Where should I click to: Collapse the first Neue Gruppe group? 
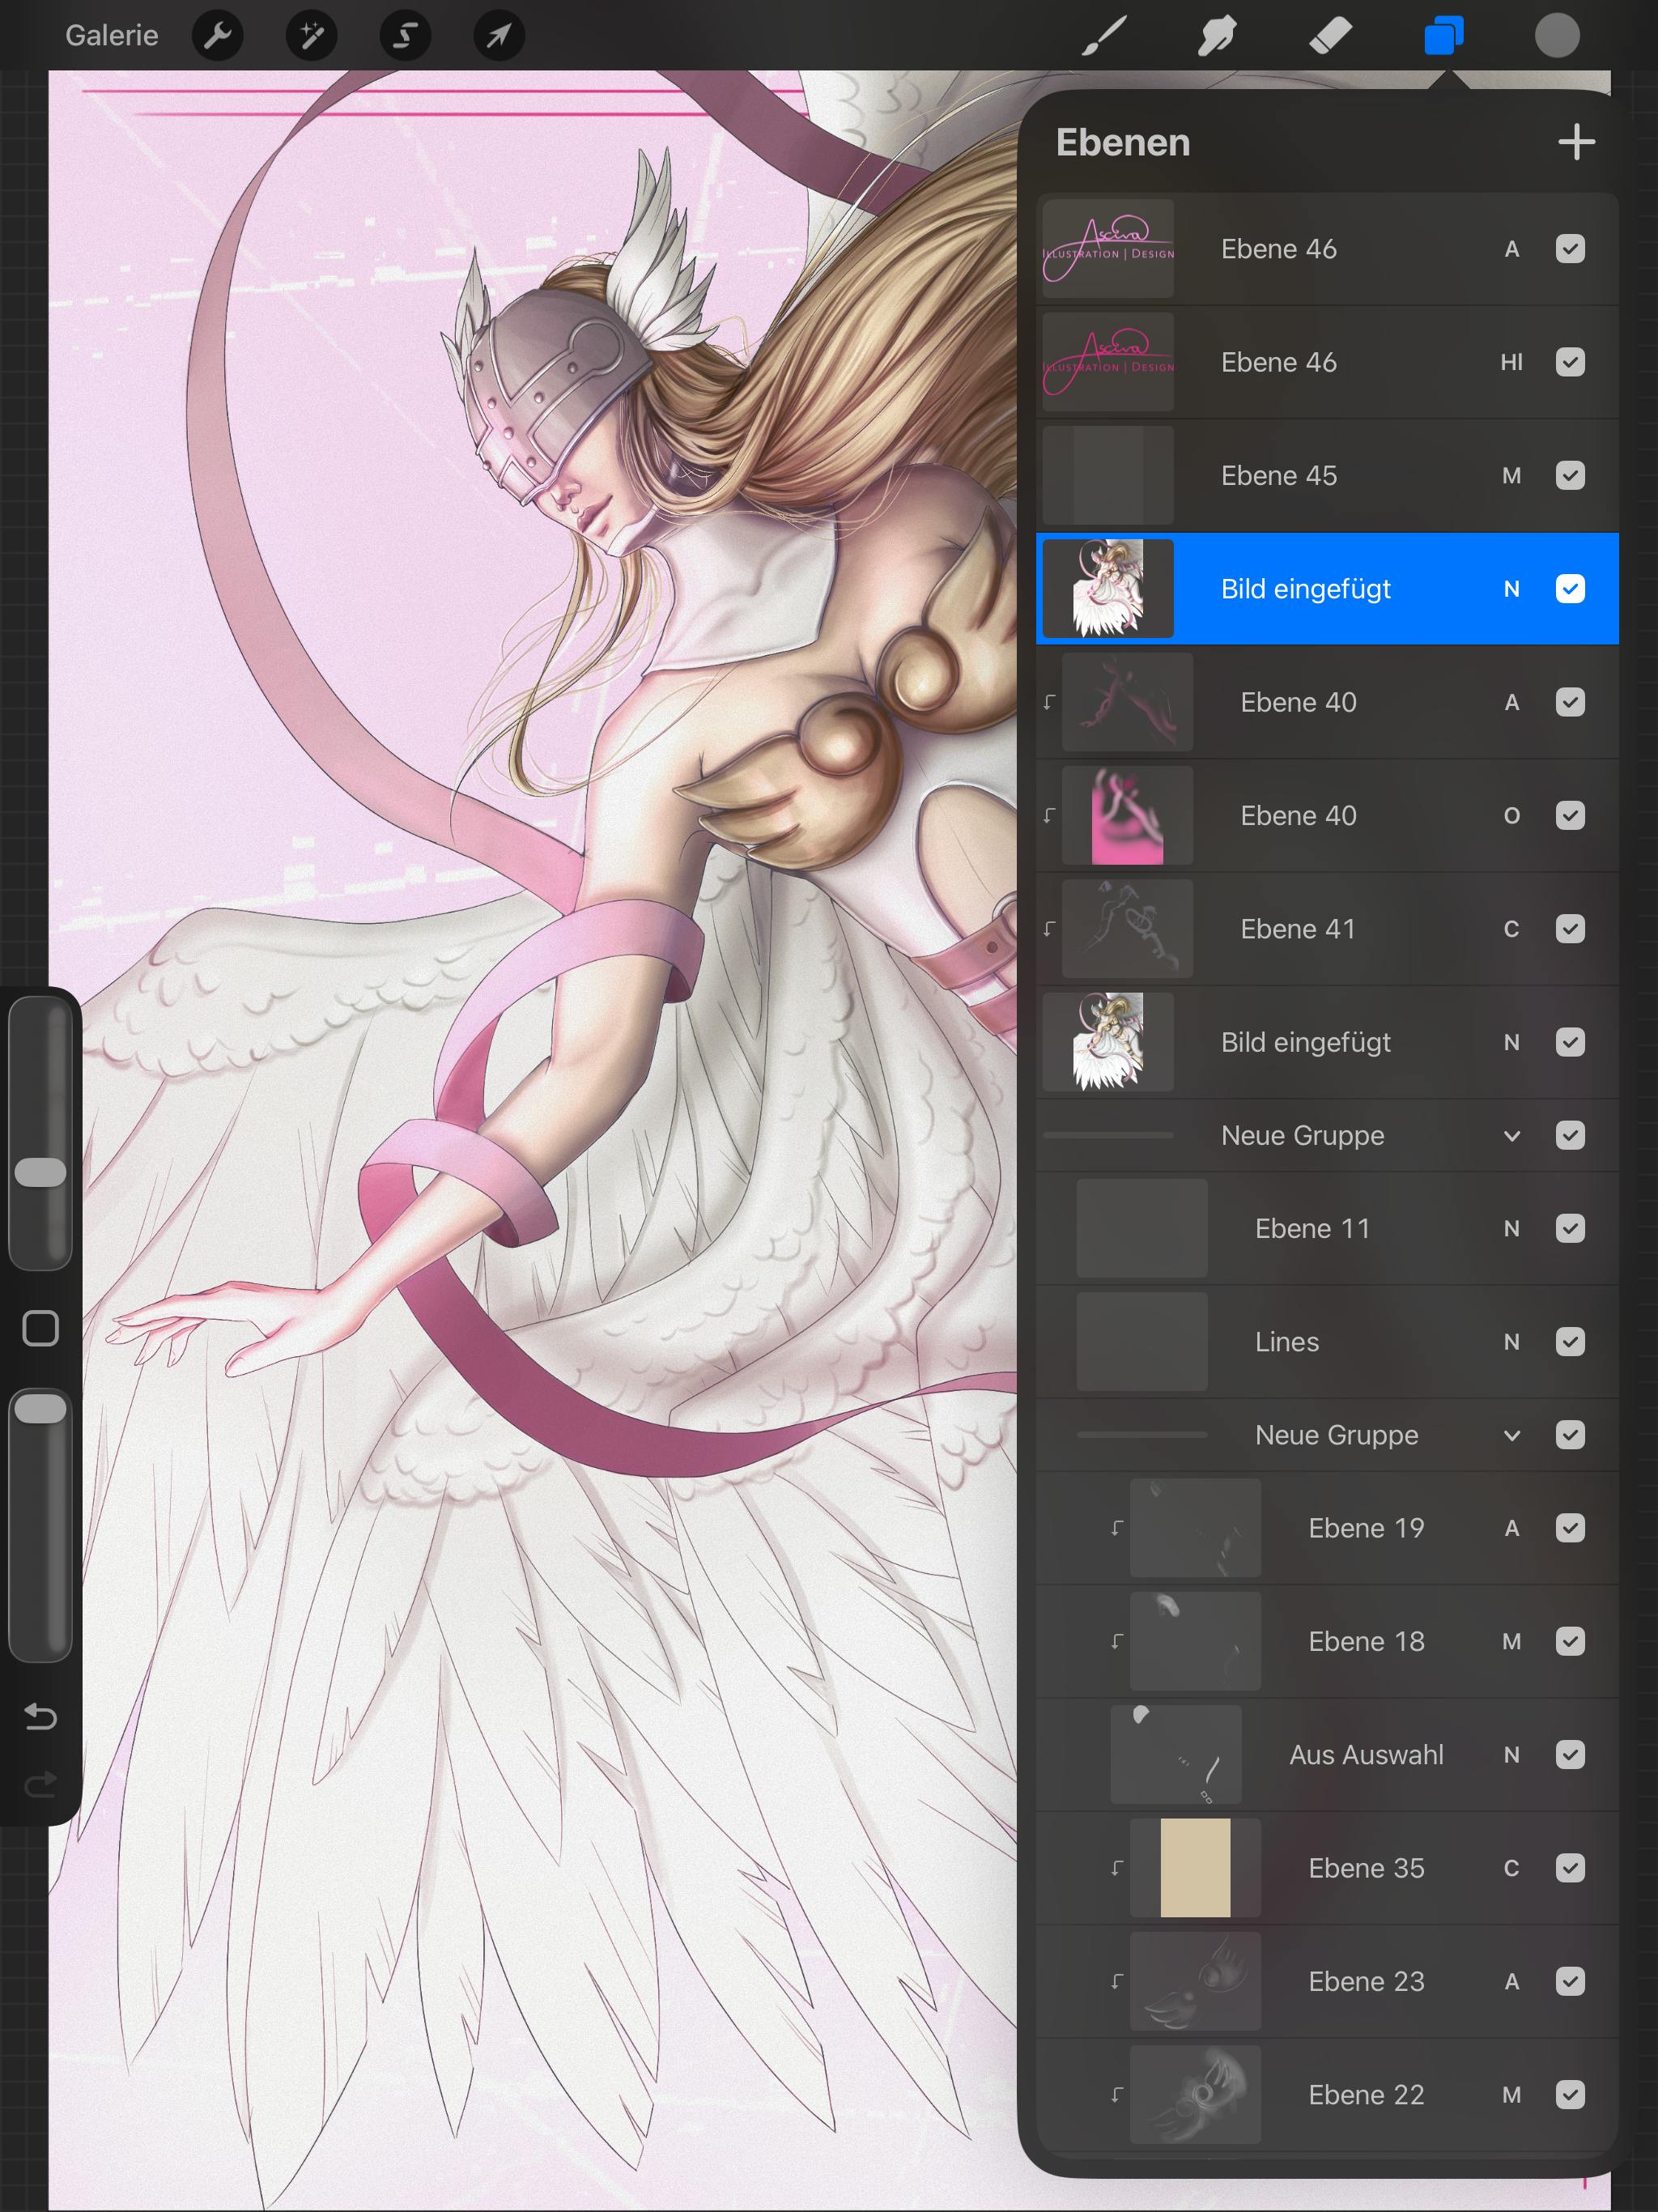[x=1512, y=1135]
